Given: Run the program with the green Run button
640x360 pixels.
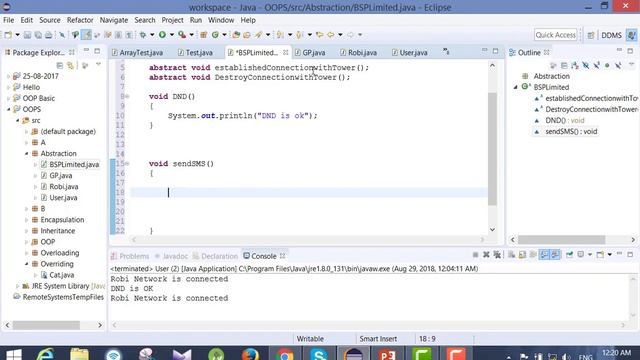Looking at the screenshot, I should pyautogui.click(x=162, y=35).
